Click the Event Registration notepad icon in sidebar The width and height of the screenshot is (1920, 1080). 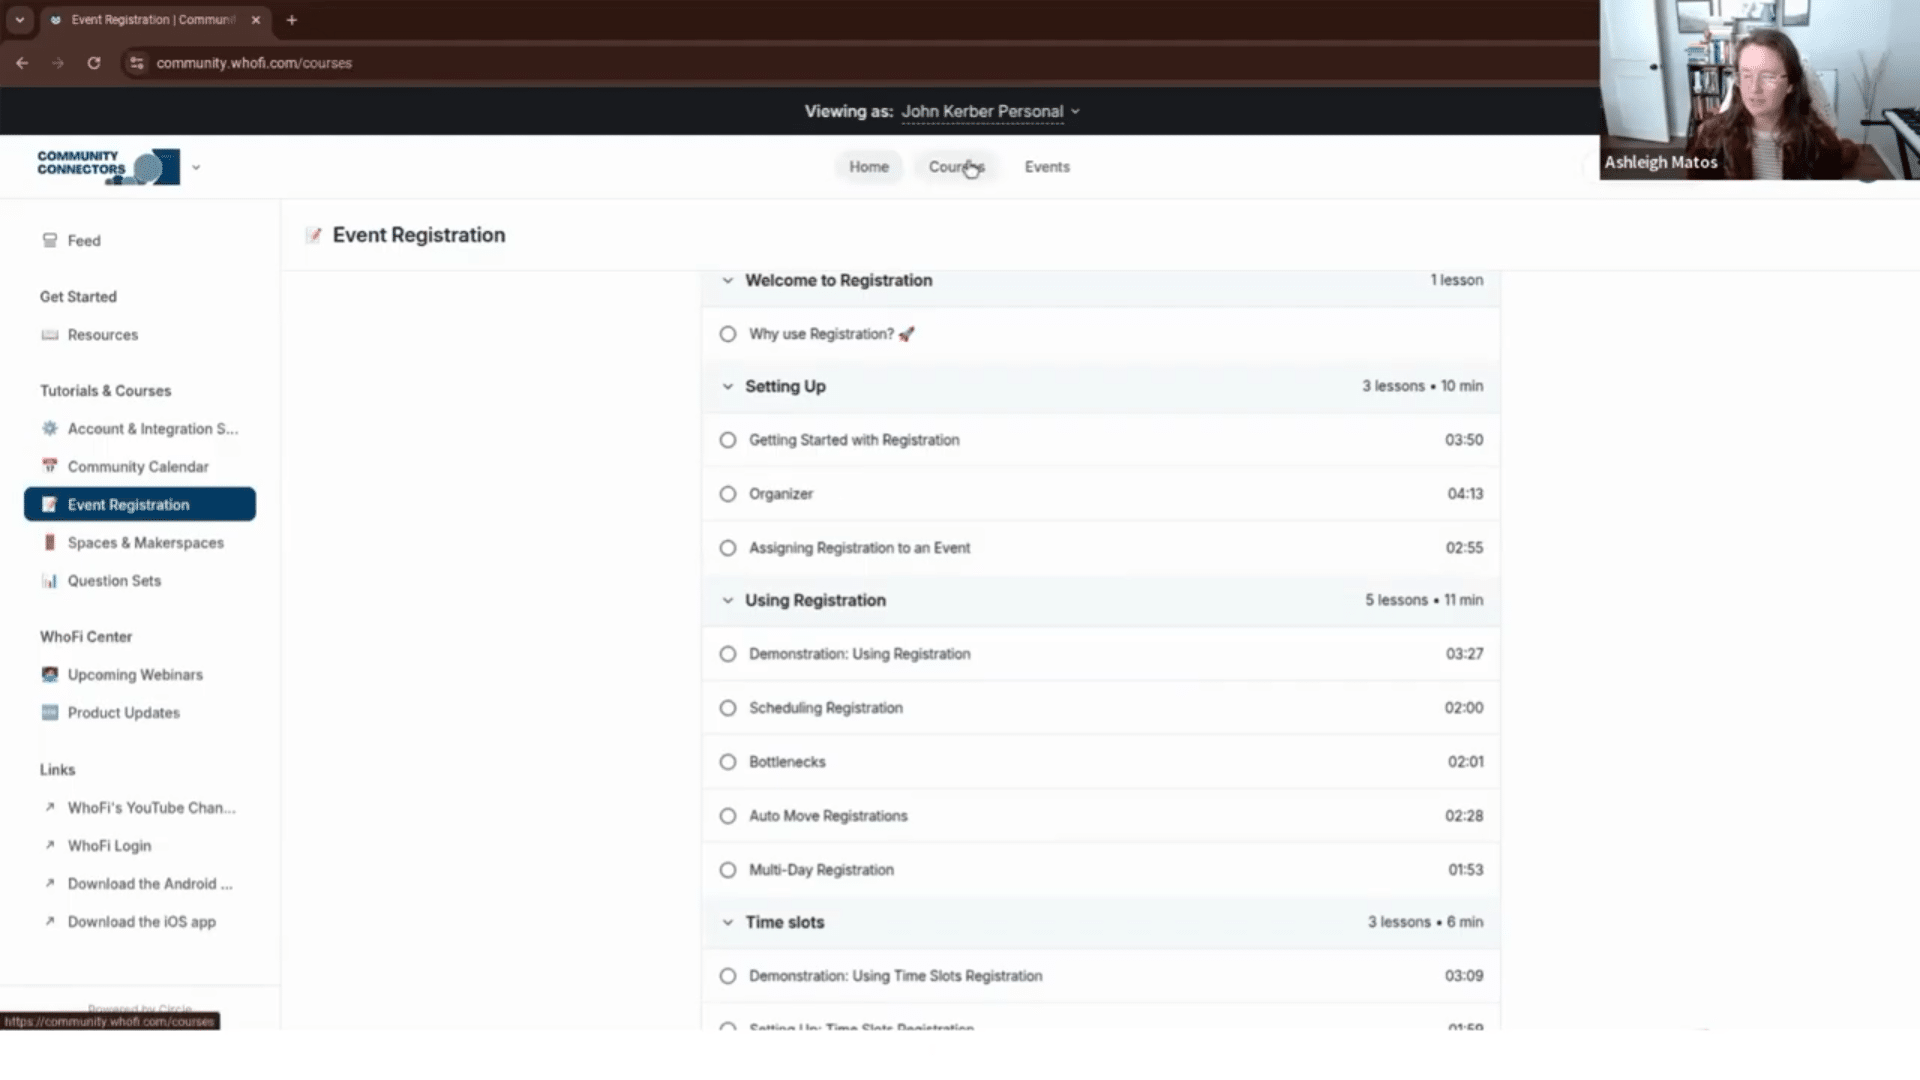click(x=50, y=504)
